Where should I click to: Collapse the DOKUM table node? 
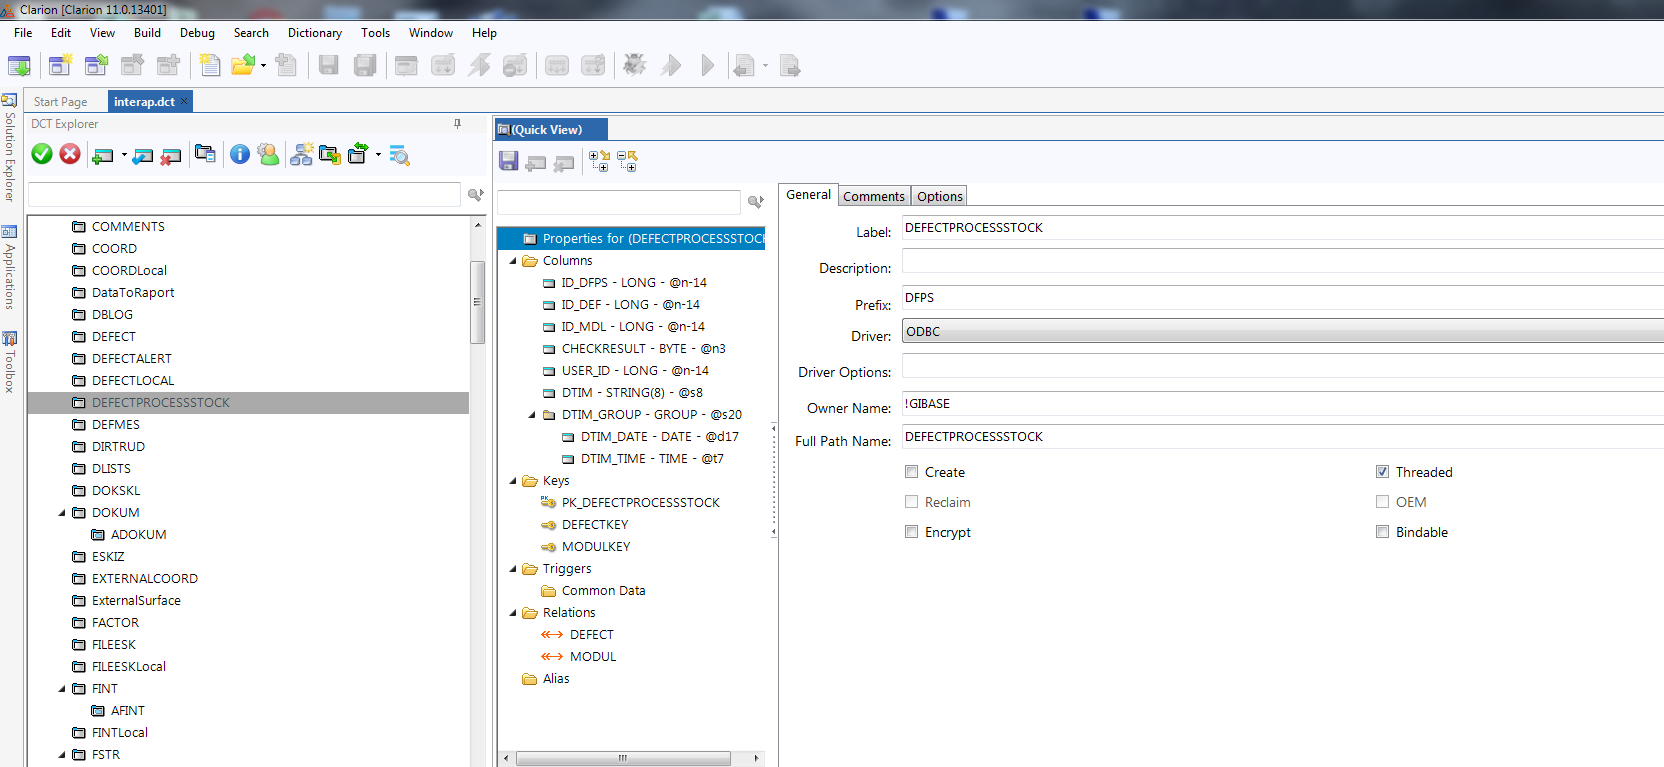(x=62, y=513)
